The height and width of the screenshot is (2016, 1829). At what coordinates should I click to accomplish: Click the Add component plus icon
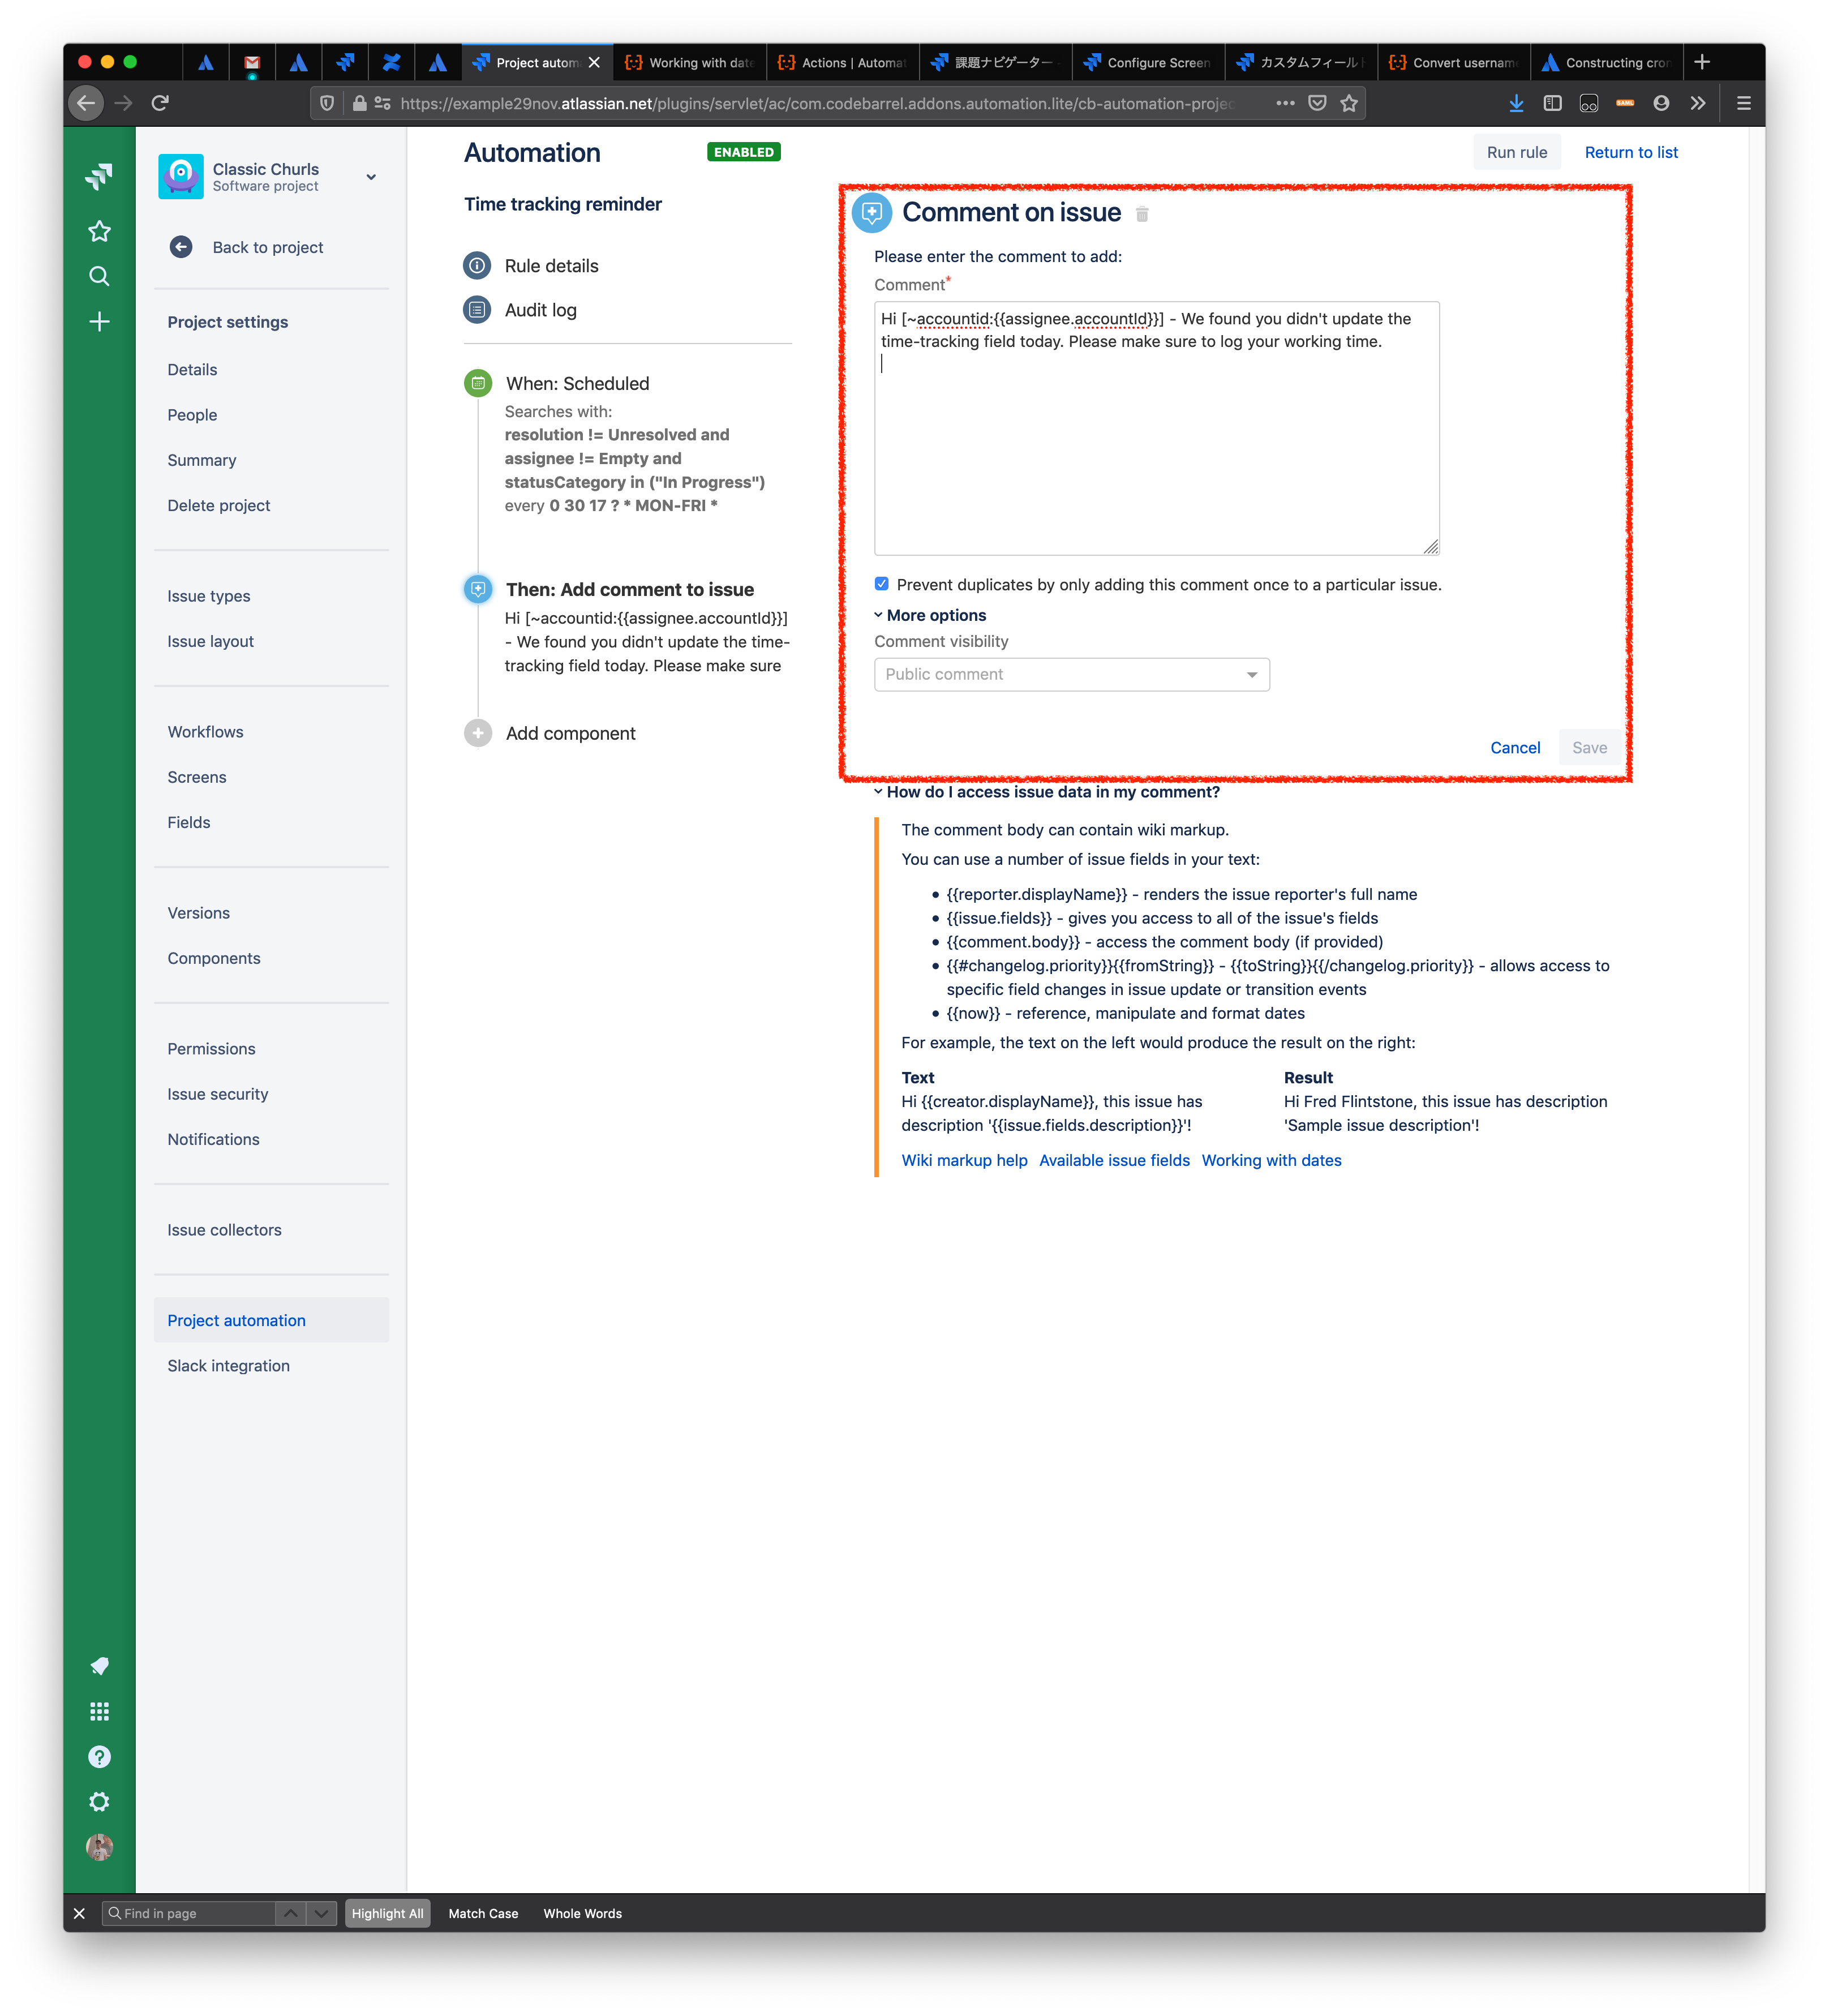click(x=478, y=733)
